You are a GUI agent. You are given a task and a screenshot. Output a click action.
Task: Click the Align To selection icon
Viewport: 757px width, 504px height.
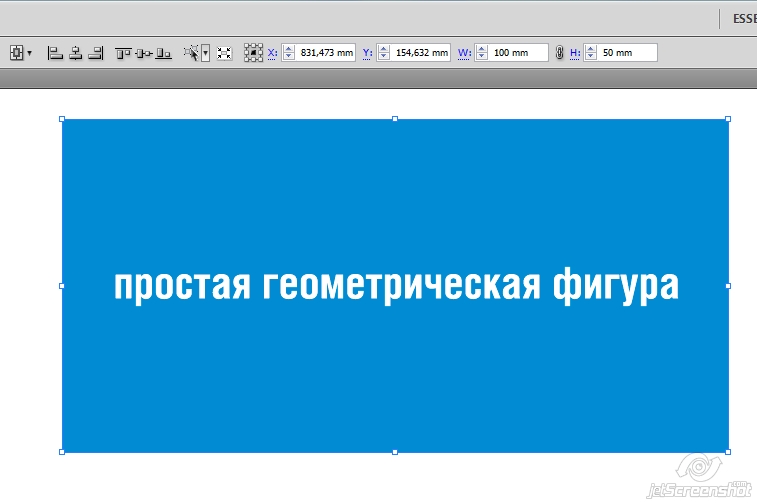click(16, 53)
